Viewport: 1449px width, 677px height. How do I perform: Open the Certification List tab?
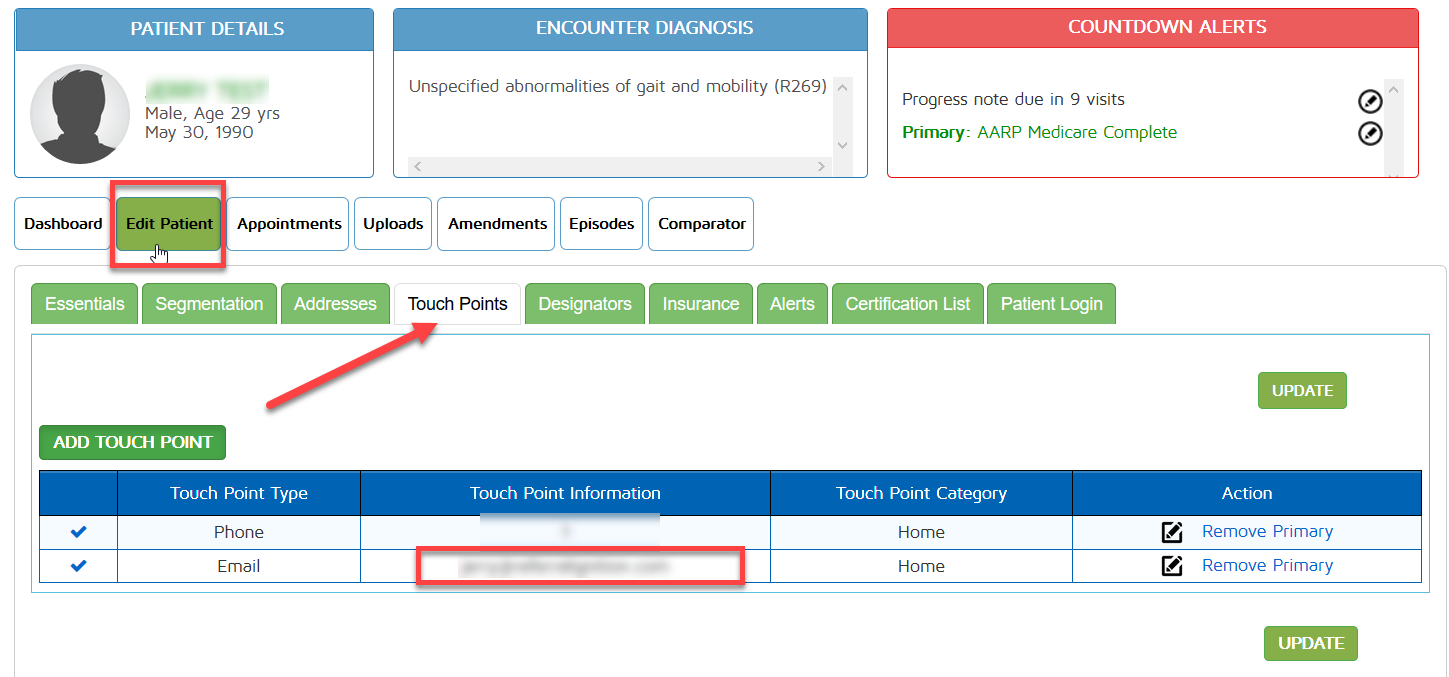coord(907,304)
